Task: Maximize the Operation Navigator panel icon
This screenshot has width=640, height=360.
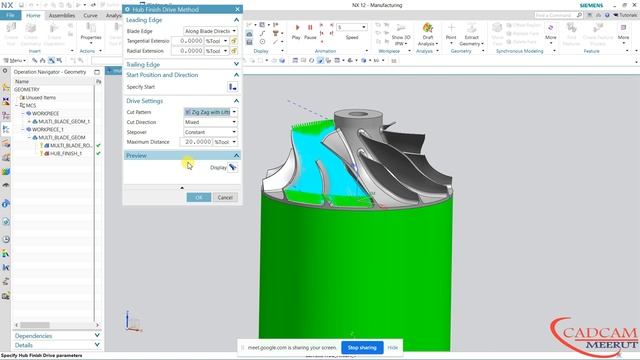Action: pos(97,72)
